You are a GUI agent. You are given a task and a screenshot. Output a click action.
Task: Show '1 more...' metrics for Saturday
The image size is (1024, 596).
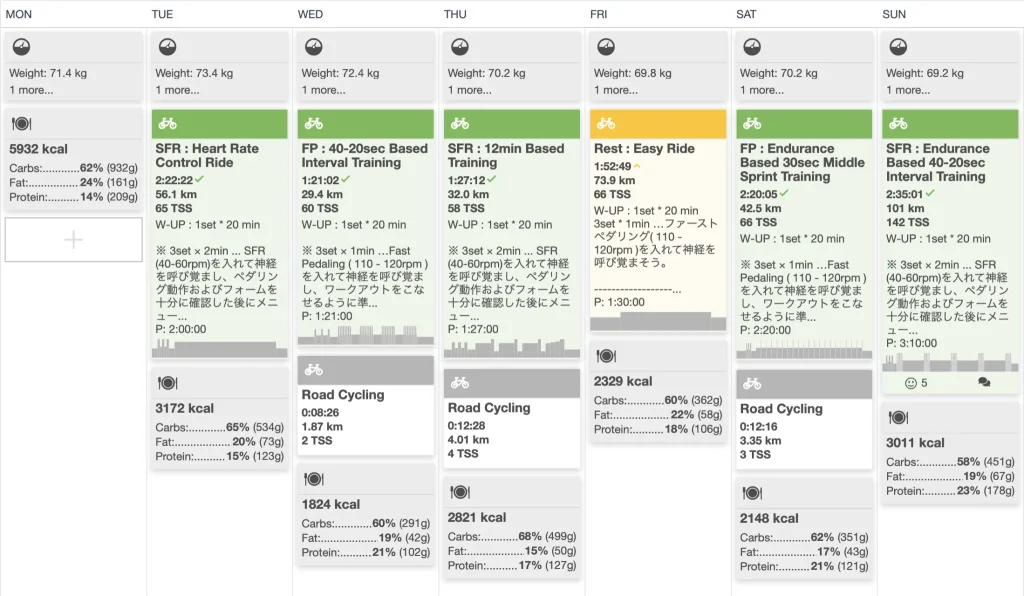pos(762,90)
